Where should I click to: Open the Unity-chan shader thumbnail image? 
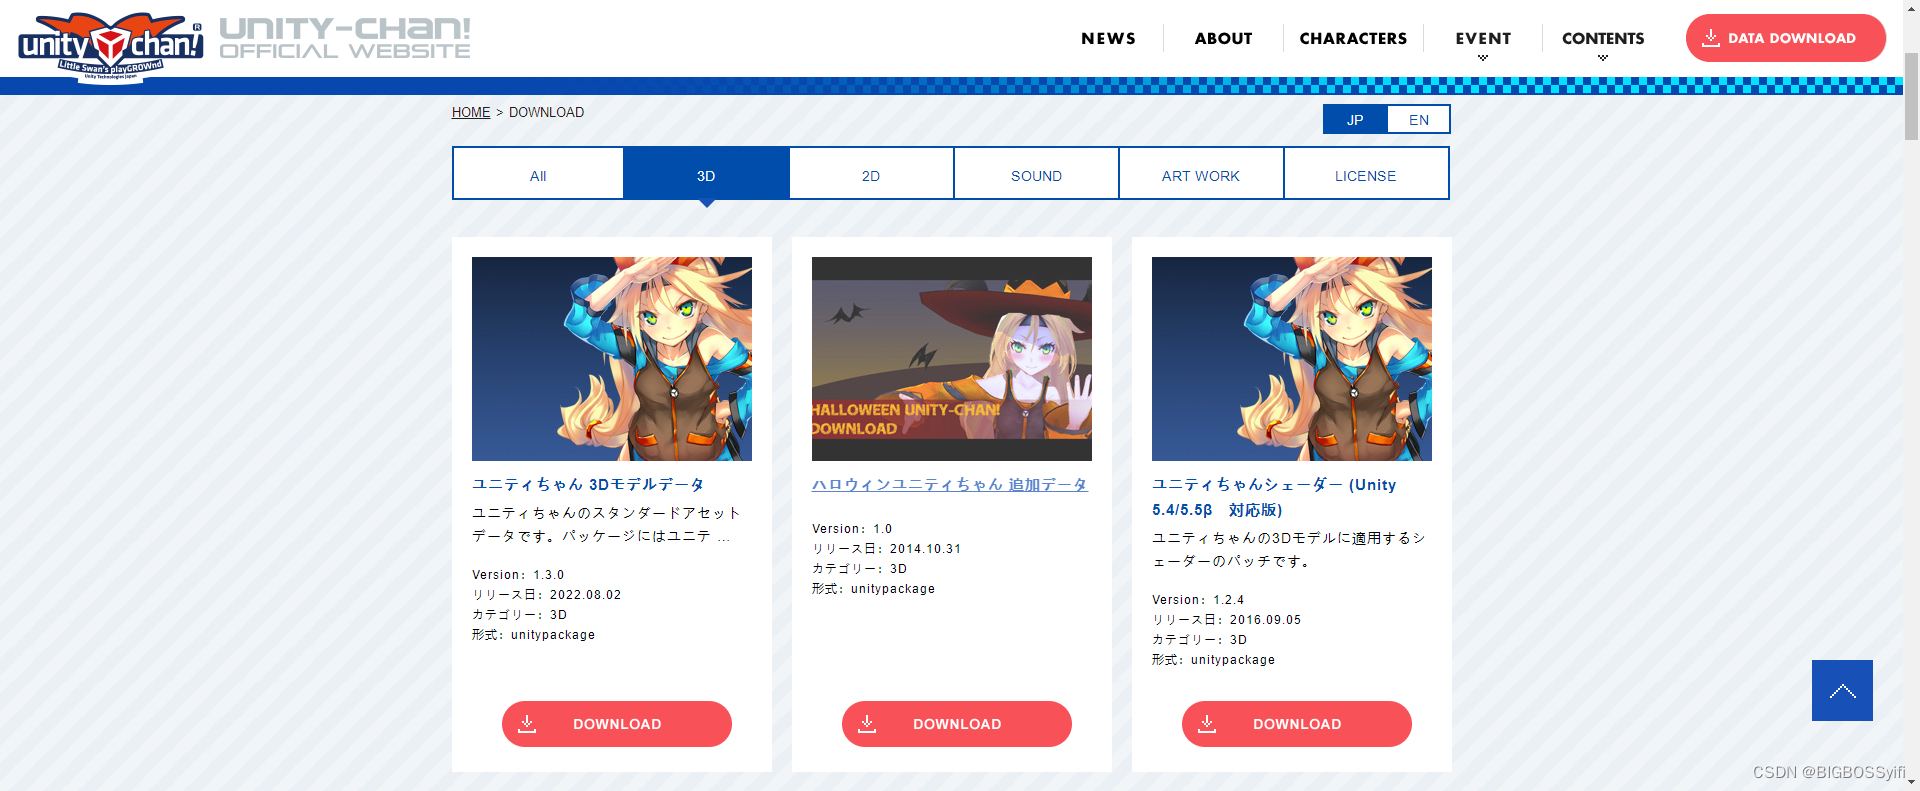click(x=1292, y=359)
